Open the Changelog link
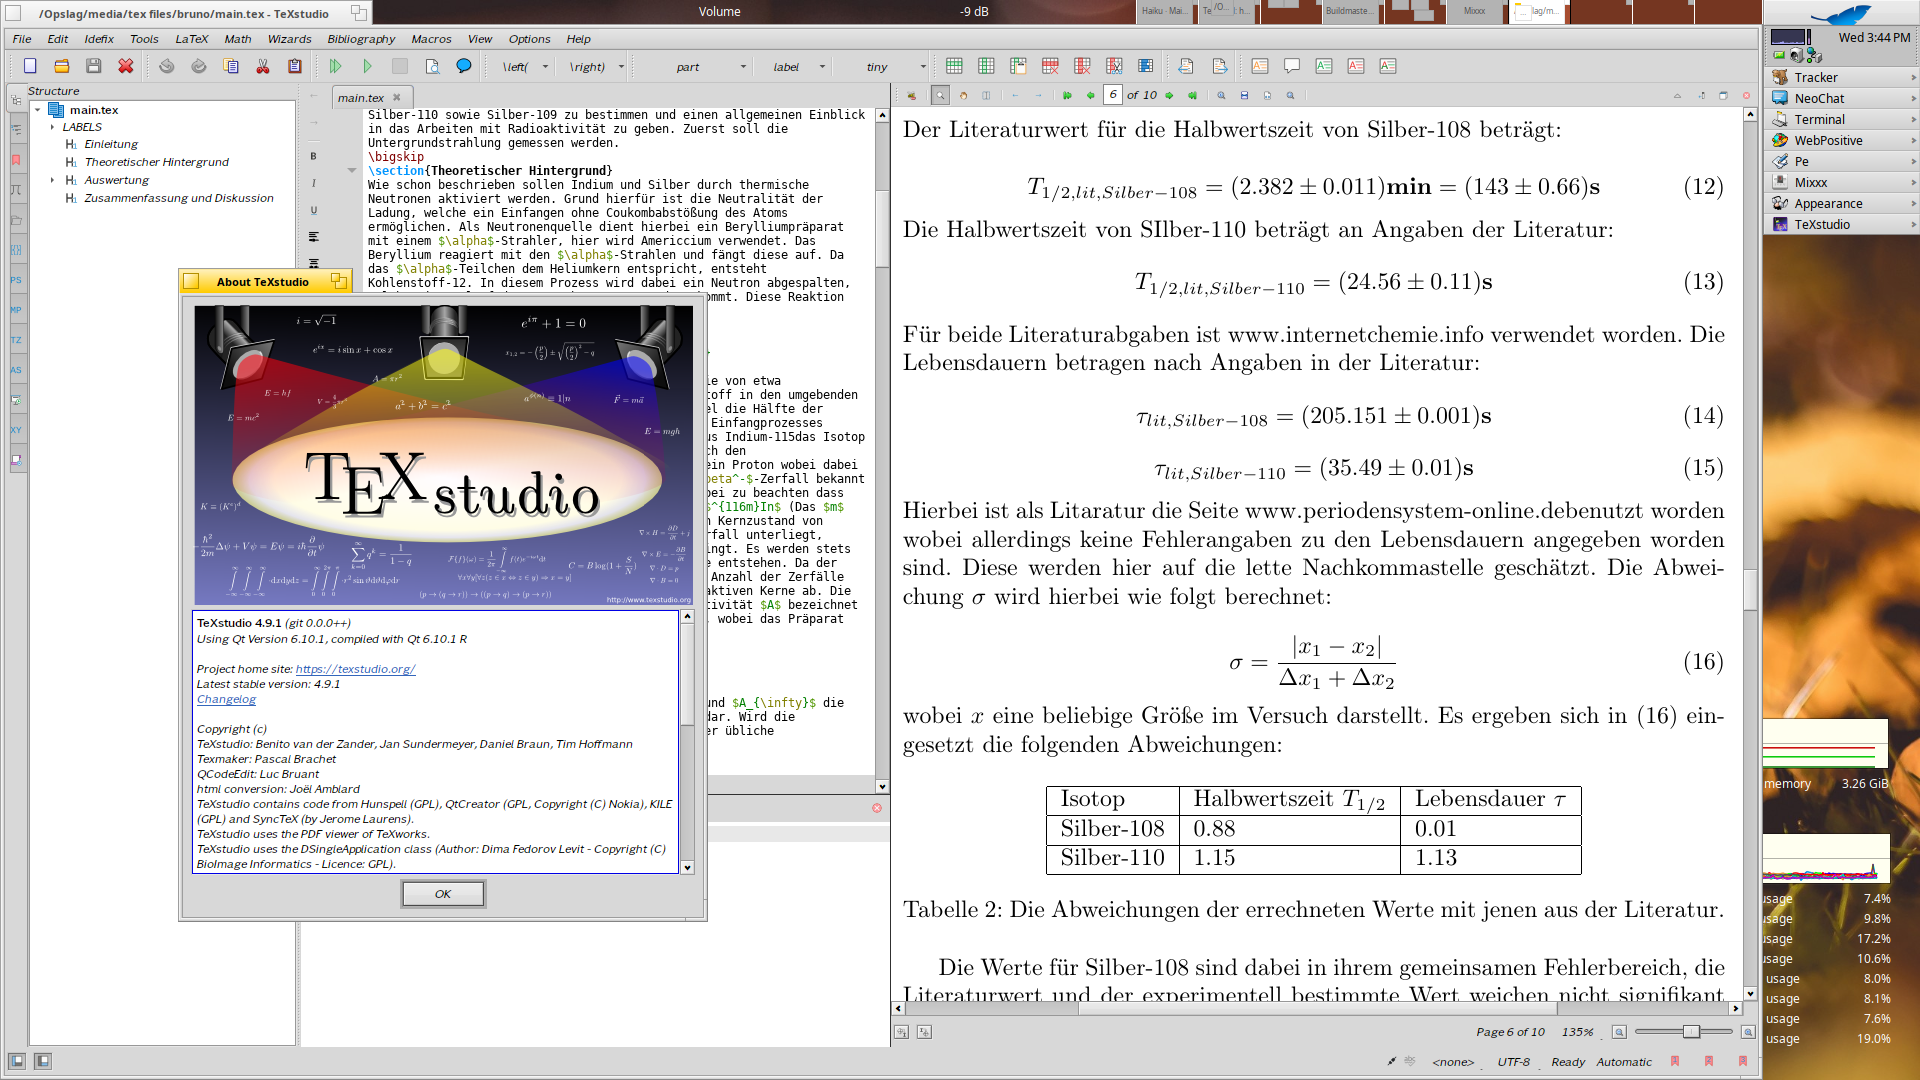 point(226,699)
